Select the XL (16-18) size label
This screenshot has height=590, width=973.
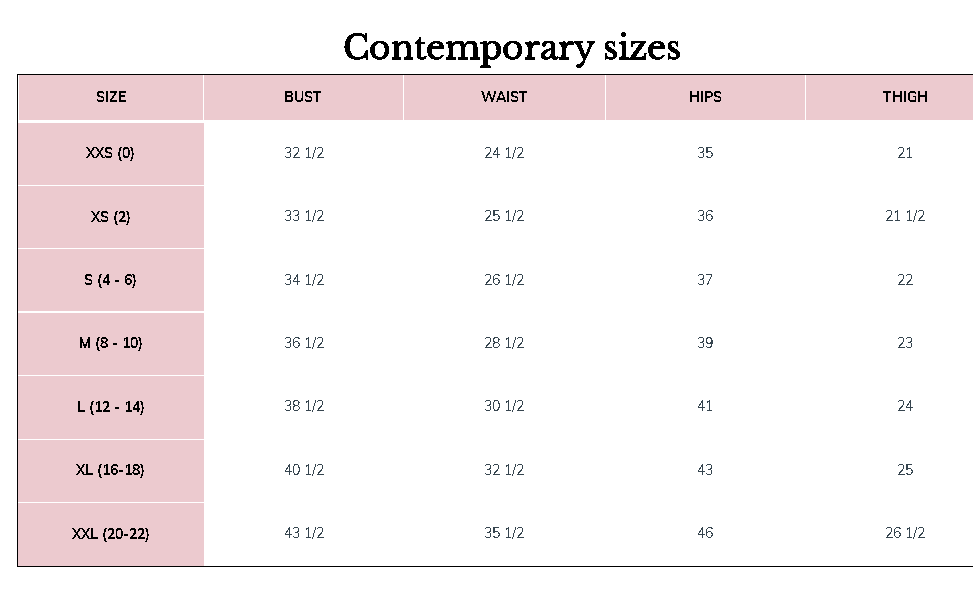(110, 470)
